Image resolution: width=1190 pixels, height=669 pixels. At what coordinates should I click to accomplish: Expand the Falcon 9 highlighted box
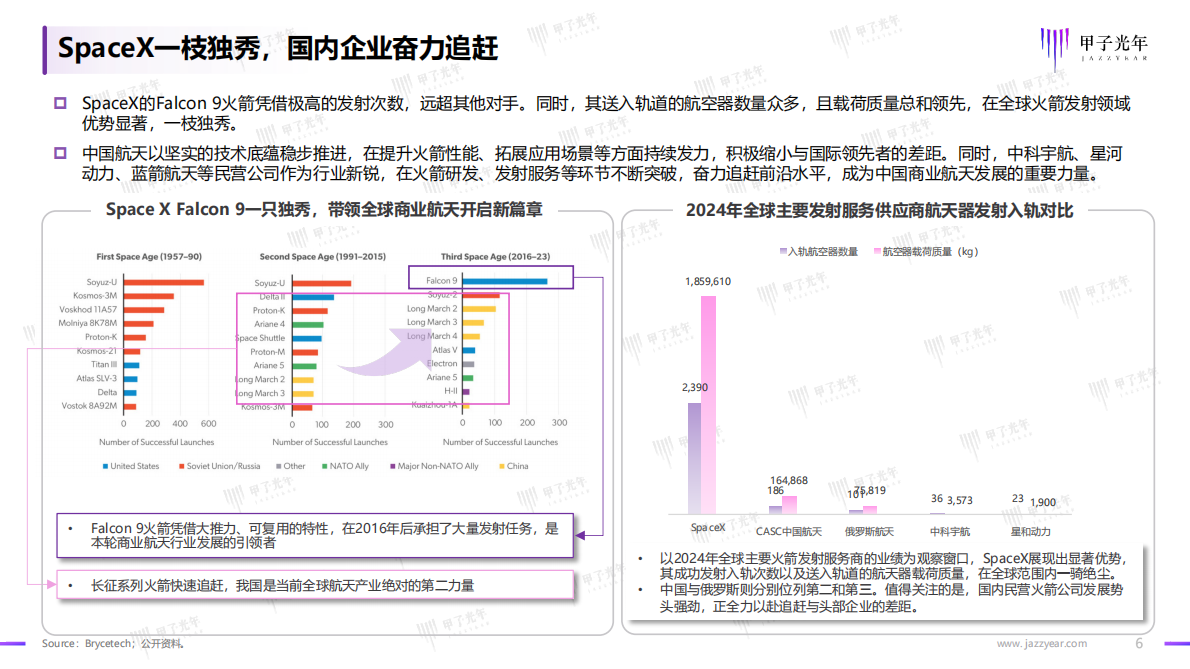[488, 277]
